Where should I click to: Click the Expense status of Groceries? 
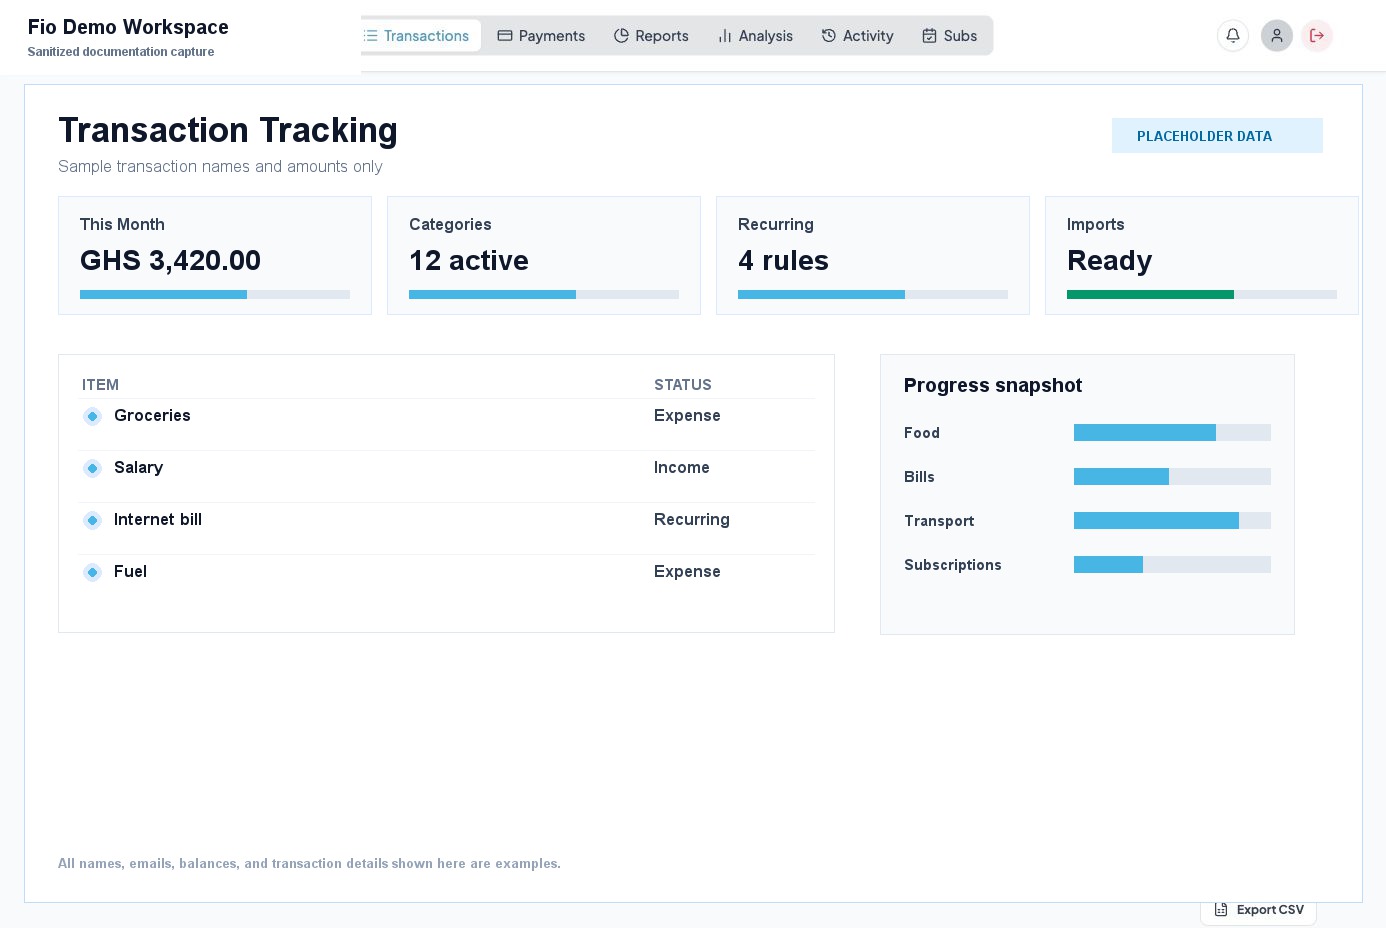point(687,416)
